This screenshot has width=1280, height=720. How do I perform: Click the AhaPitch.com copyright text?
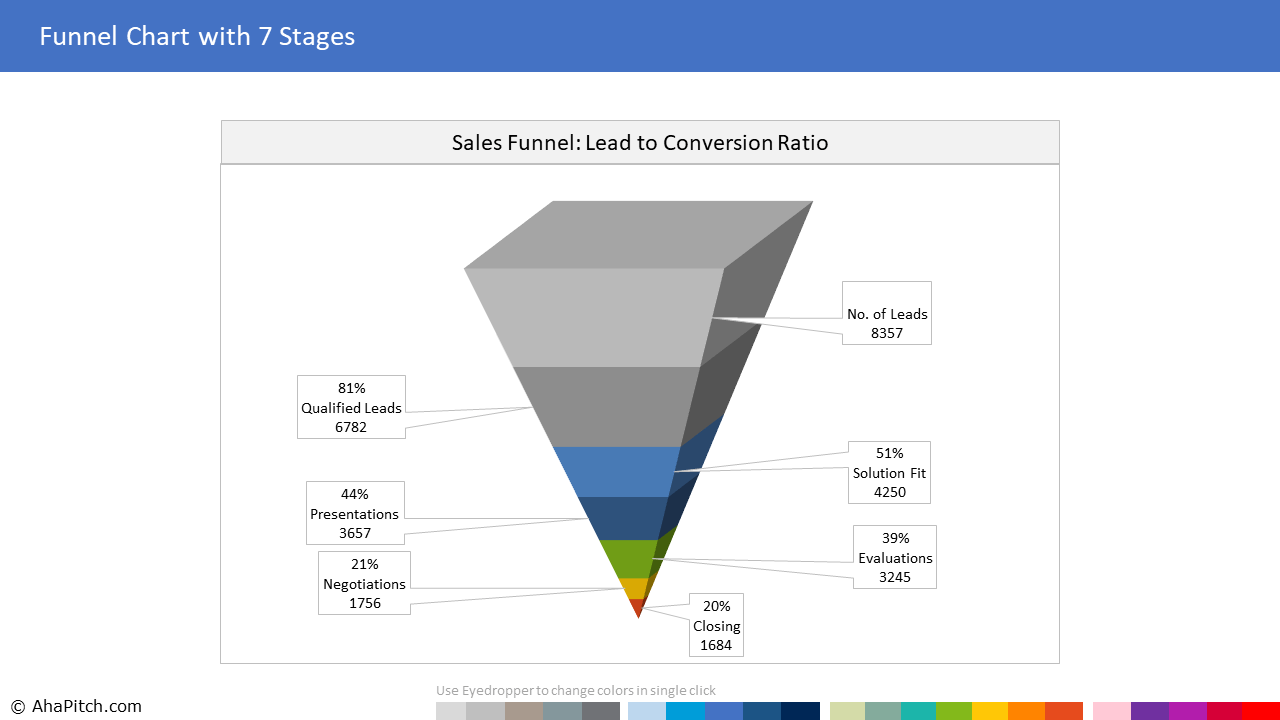[77, 706]
